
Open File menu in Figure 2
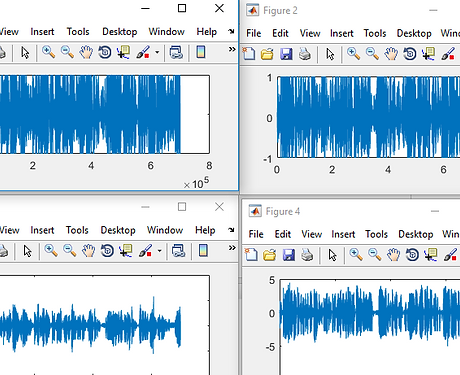[x=254, y=33]
